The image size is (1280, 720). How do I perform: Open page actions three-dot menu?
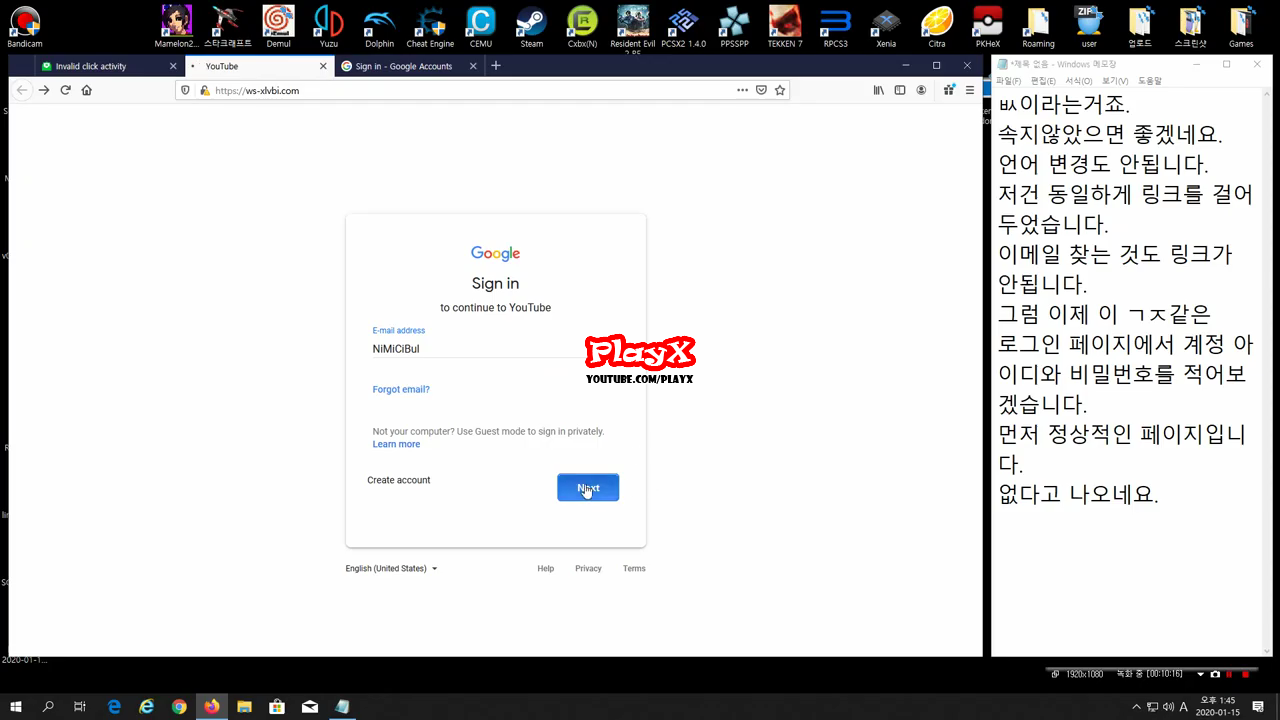pos(742,90)
